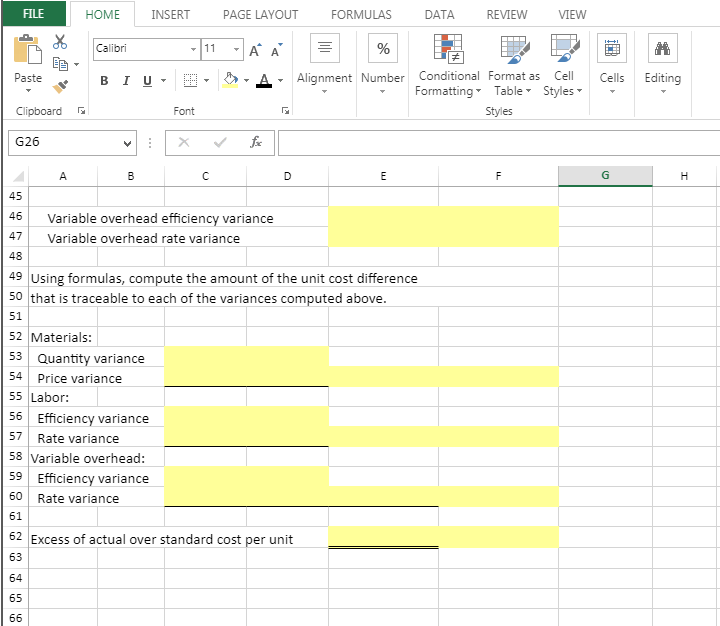Select yellow cell beside Variable overhead efficiency variance
The height and width of the screenshot is (626, 720).
click(x=383, y=217)
